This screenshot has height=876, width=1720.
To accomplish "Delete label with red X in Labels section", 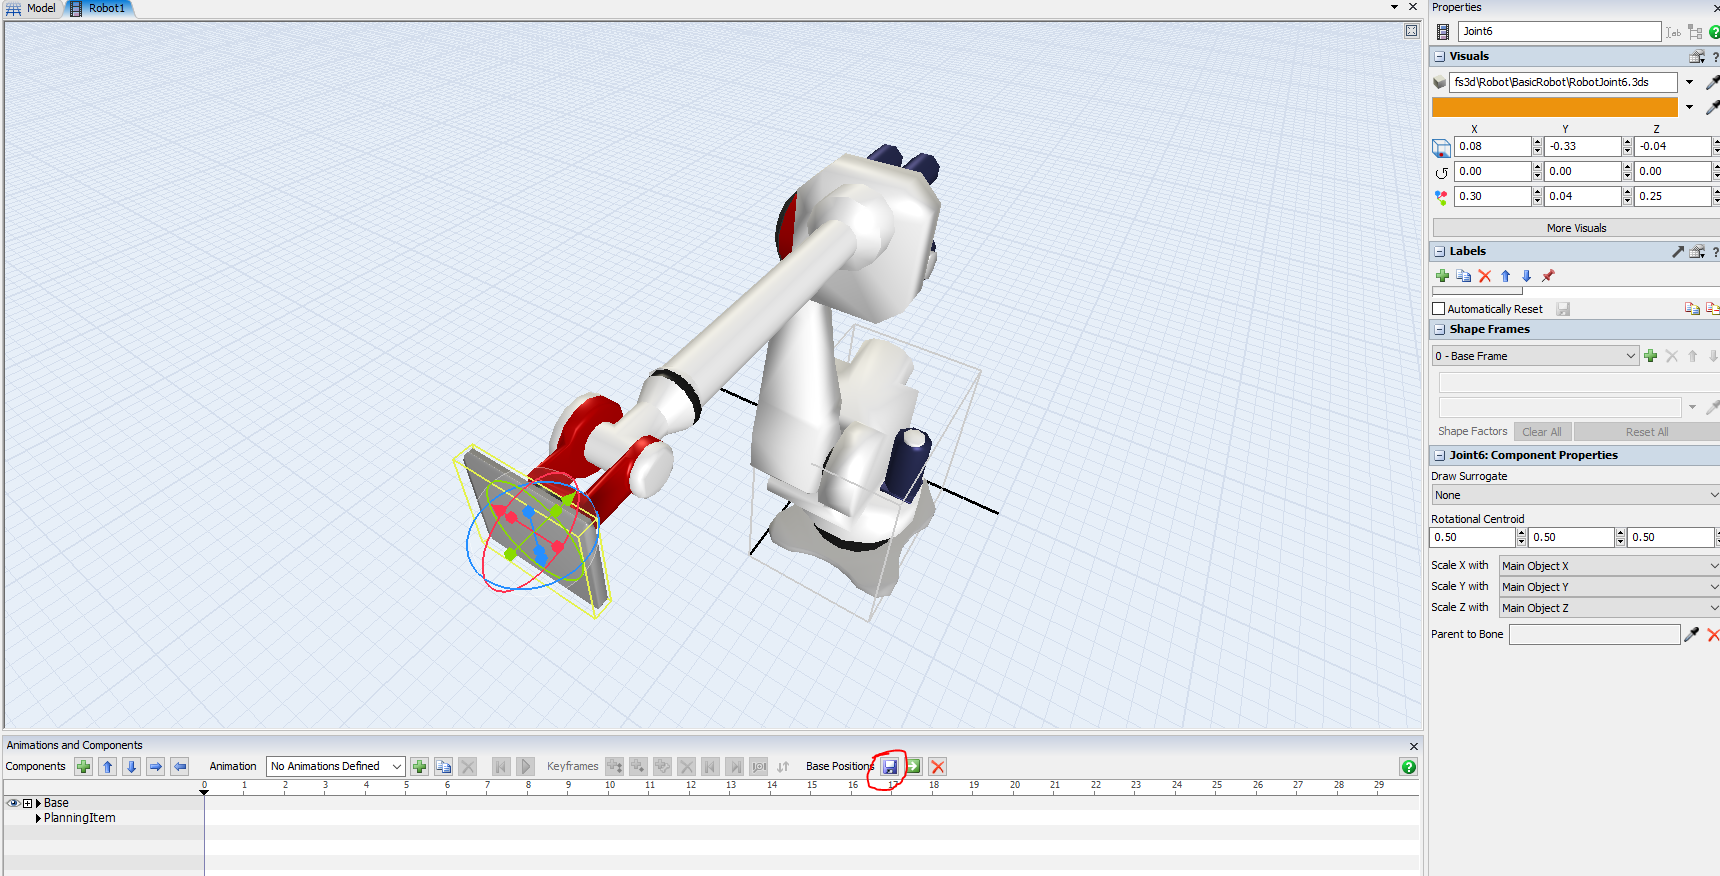I will coord(1485,276).
